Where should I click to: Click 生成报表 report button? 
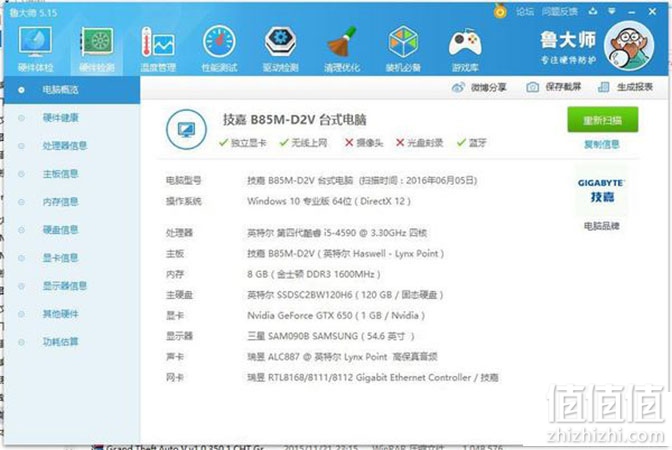coord(625,87)
